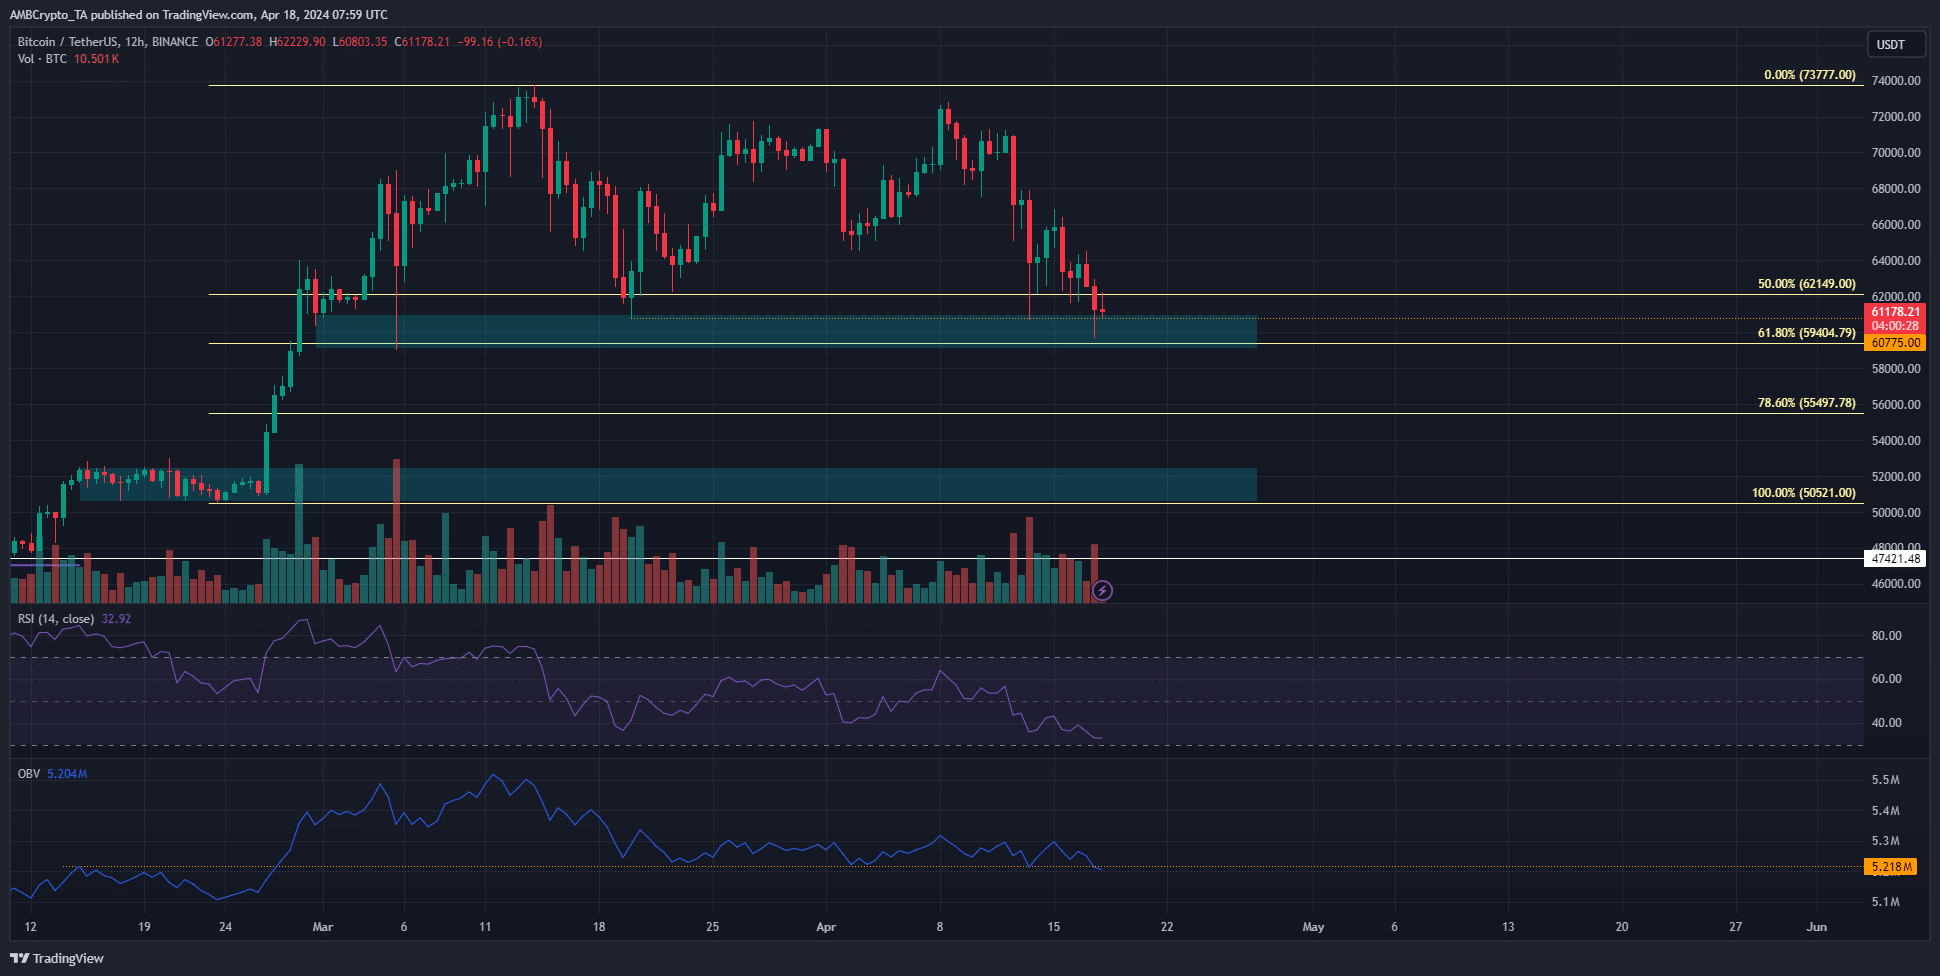1940x976 pixels.
Task: Click the lightning bolt event marker icon
Action: (1102, 591)
